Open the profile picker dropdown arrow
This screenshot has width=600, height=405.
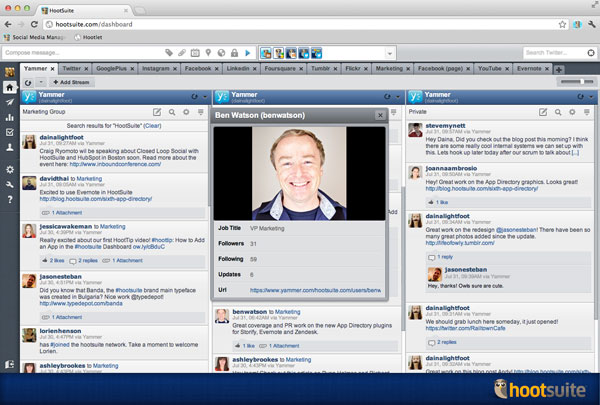point(390,53)
